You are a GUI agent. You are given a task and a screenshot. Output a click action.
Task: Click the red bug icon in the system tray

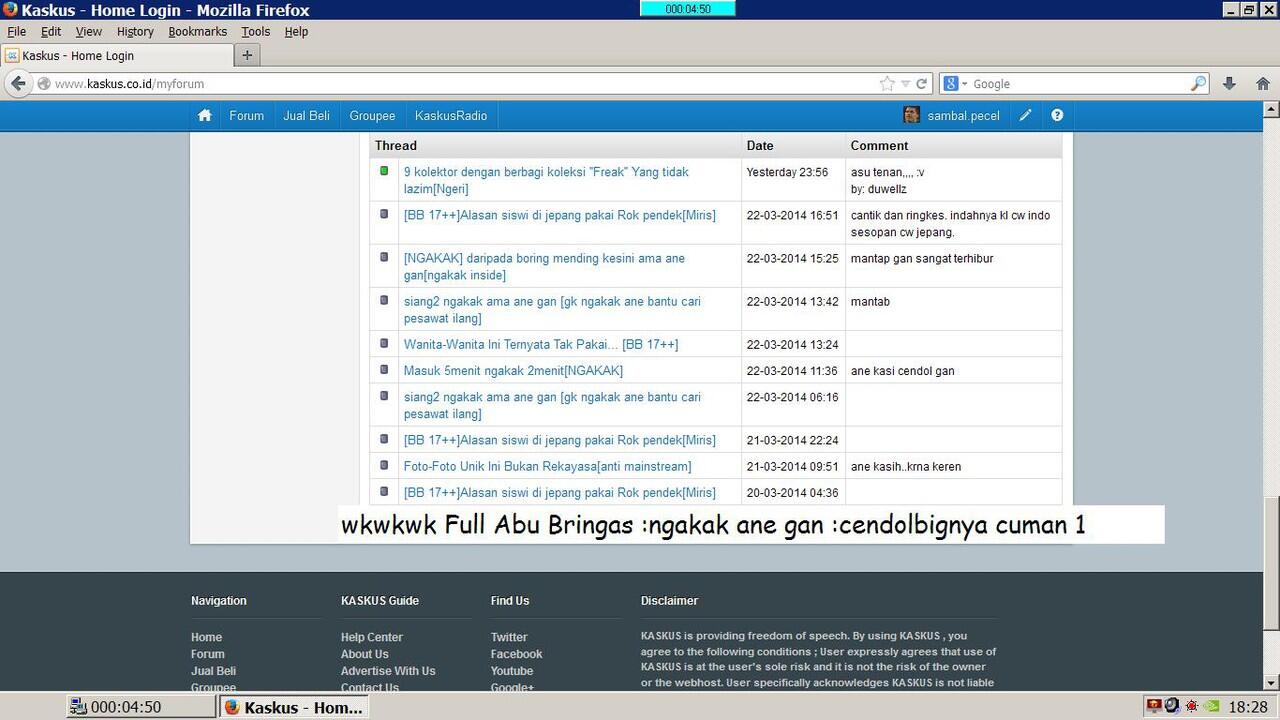click(1192, 706)
